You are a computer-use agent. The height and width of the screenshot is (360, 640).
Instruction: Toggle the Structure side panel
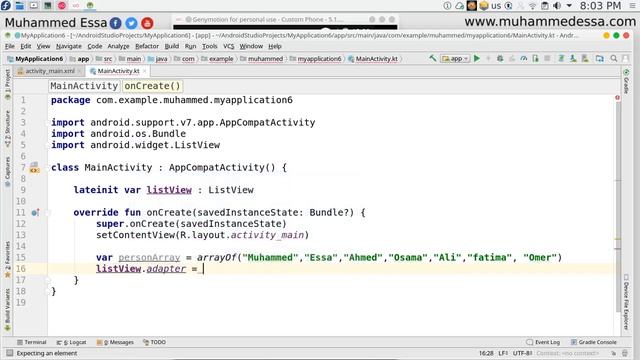click(7, 128)
